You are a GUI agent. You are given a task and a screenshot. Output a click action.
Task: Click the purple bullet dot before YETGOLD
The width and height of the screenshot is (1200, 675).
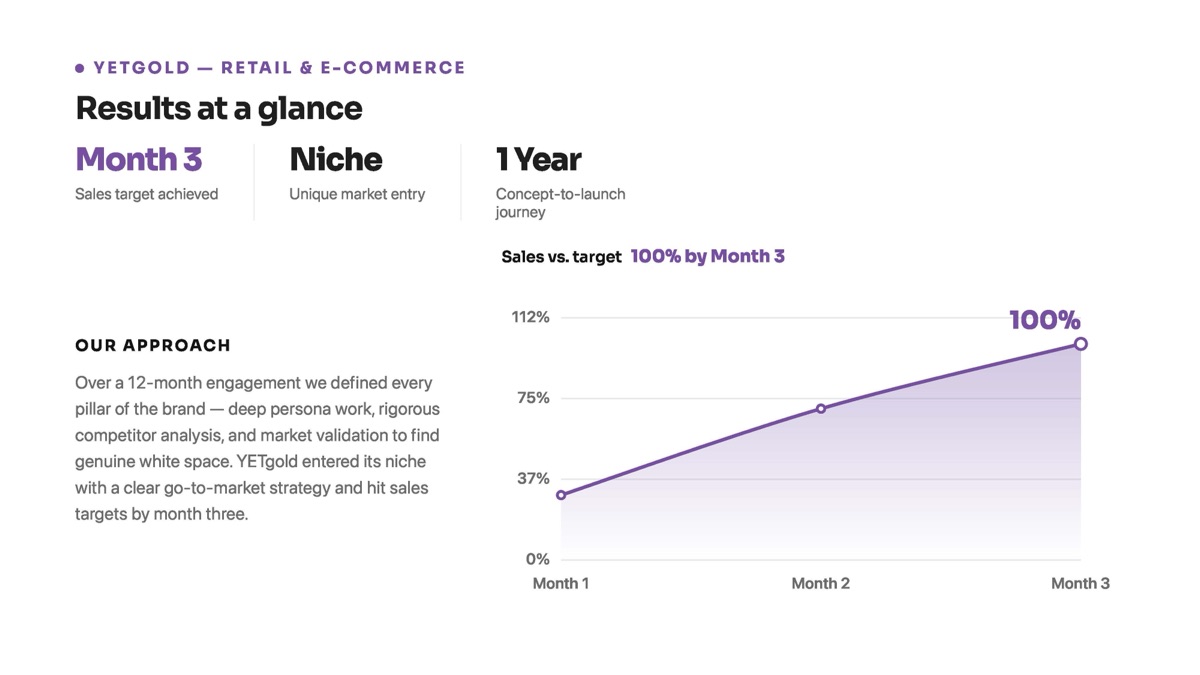point(80,69)
